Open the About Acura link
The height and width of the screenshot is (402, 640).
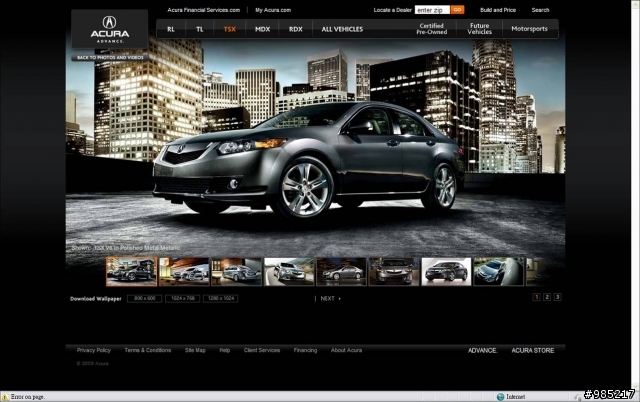[346, 350]
